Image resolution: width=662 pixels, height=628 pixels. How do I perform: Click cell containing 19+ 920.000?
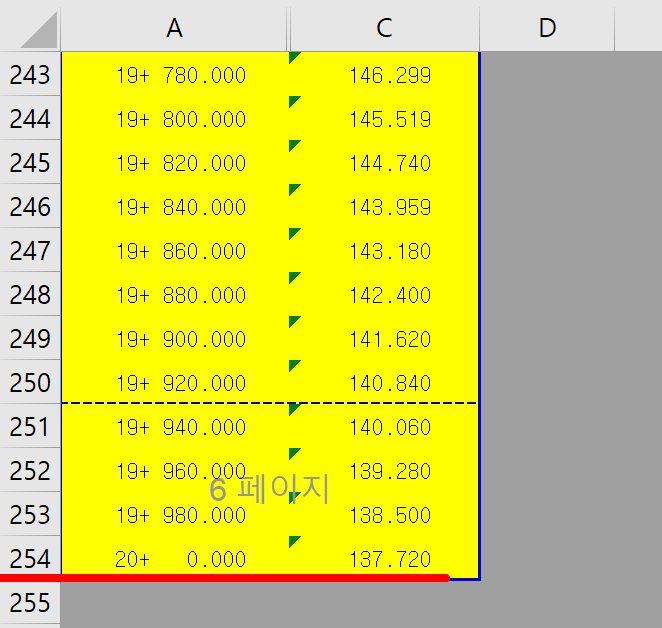pyautogui.click(x=175, y=382)
